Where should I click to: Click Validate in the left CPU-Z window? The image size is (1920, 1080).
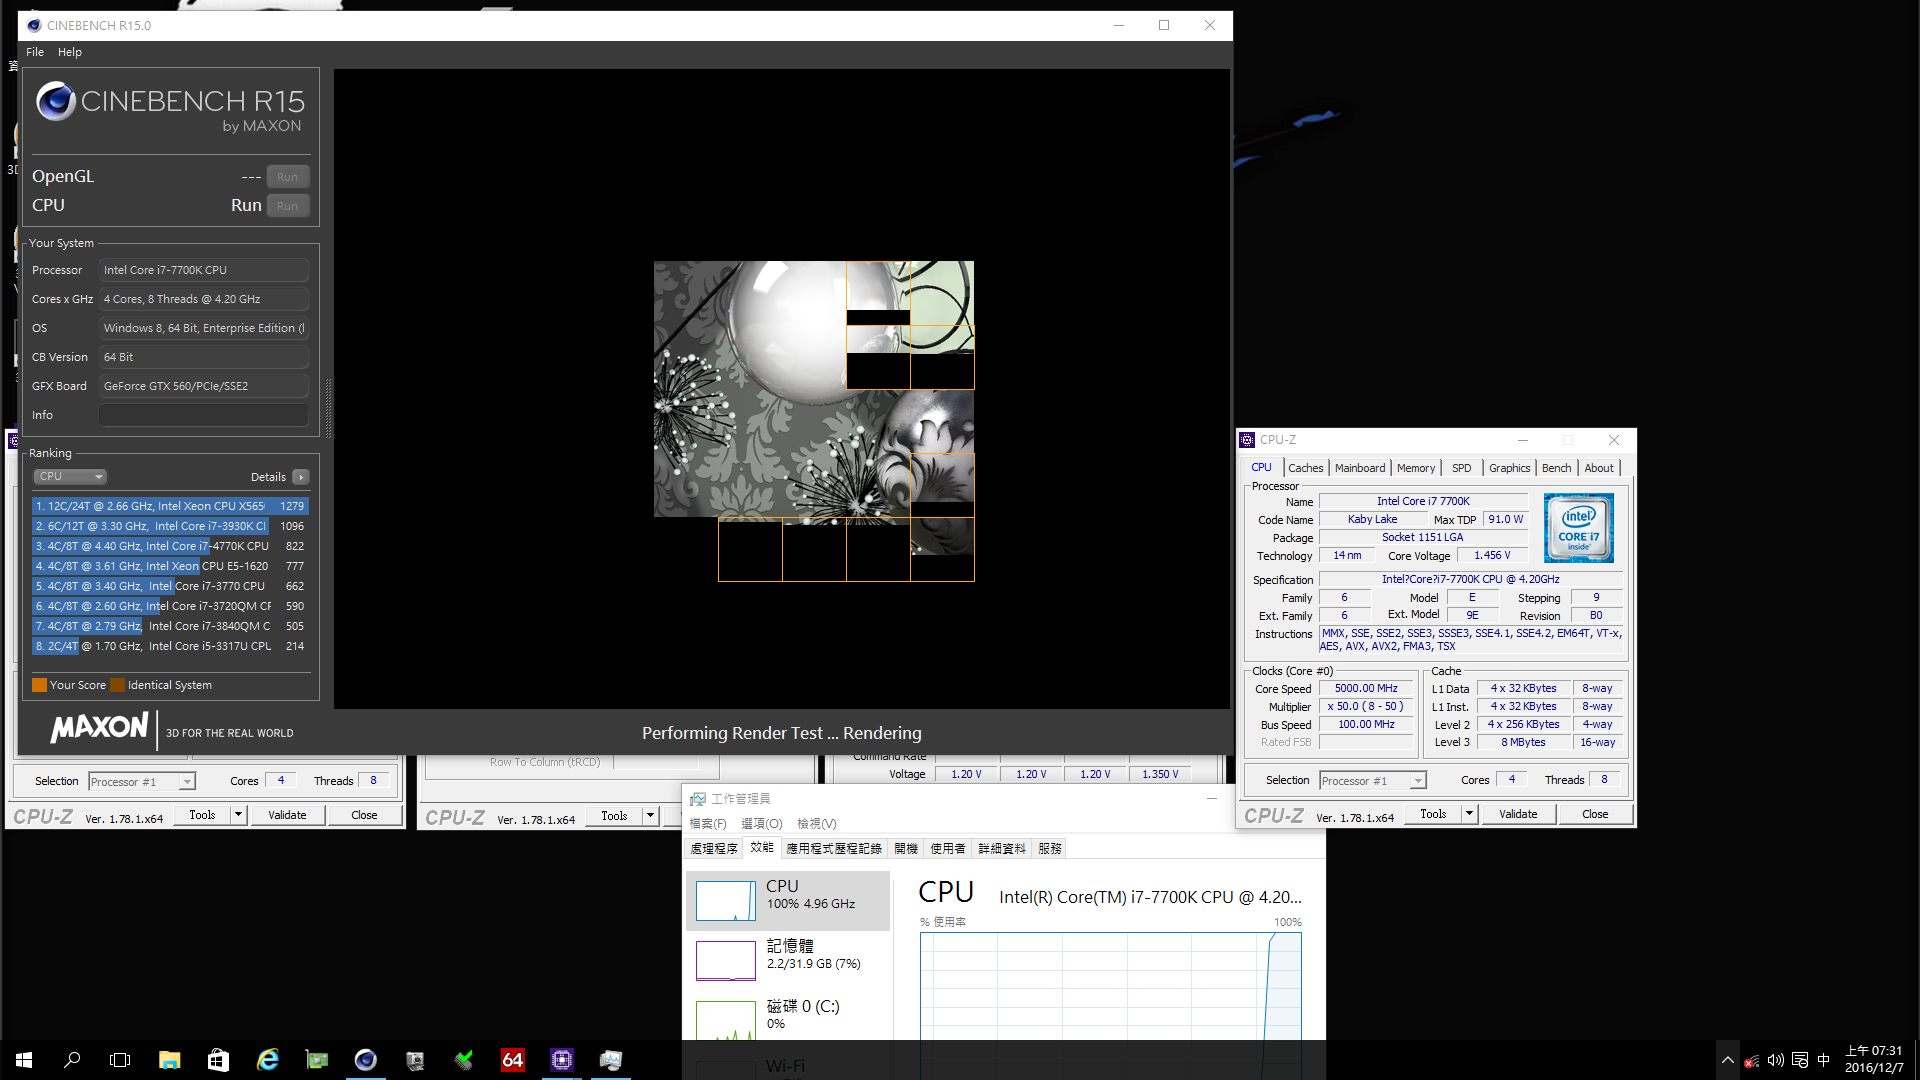tap(287, 815)
